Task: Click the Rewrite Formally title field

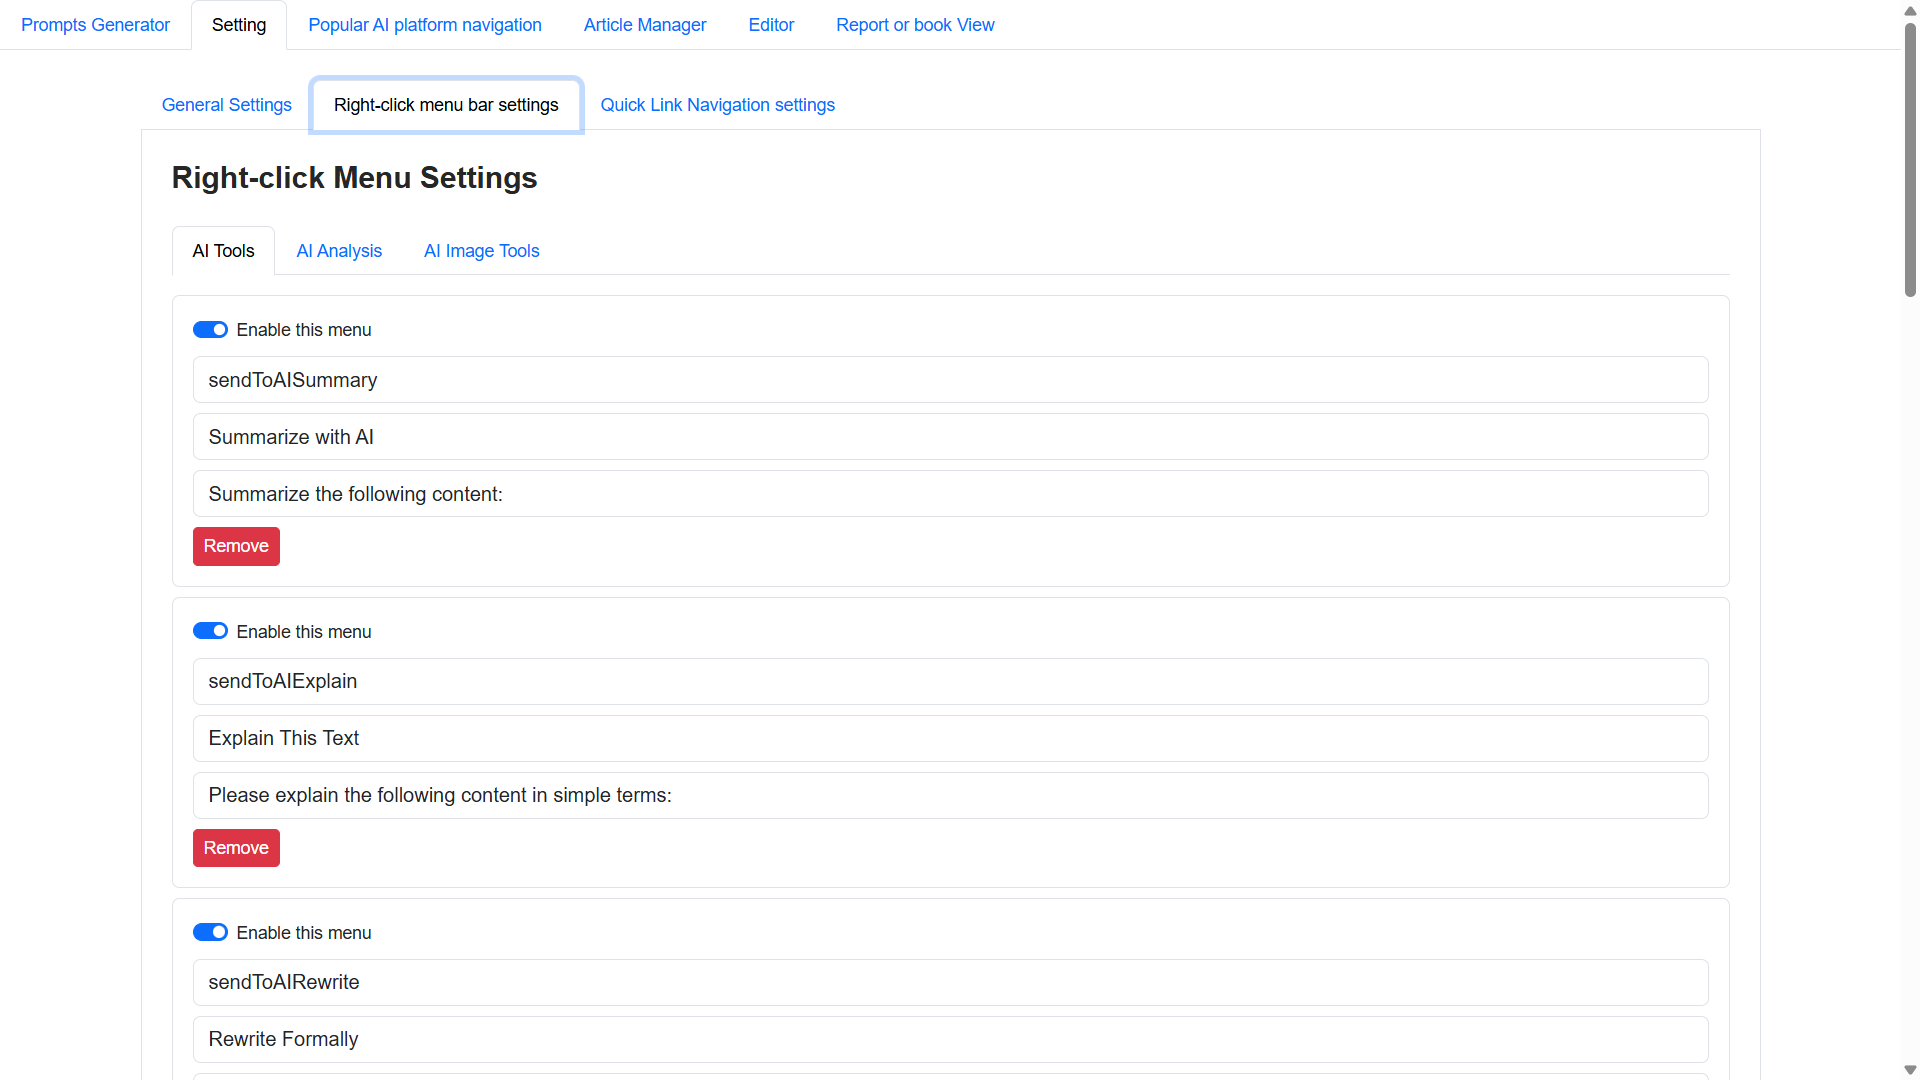Action: coord(949,1039)
